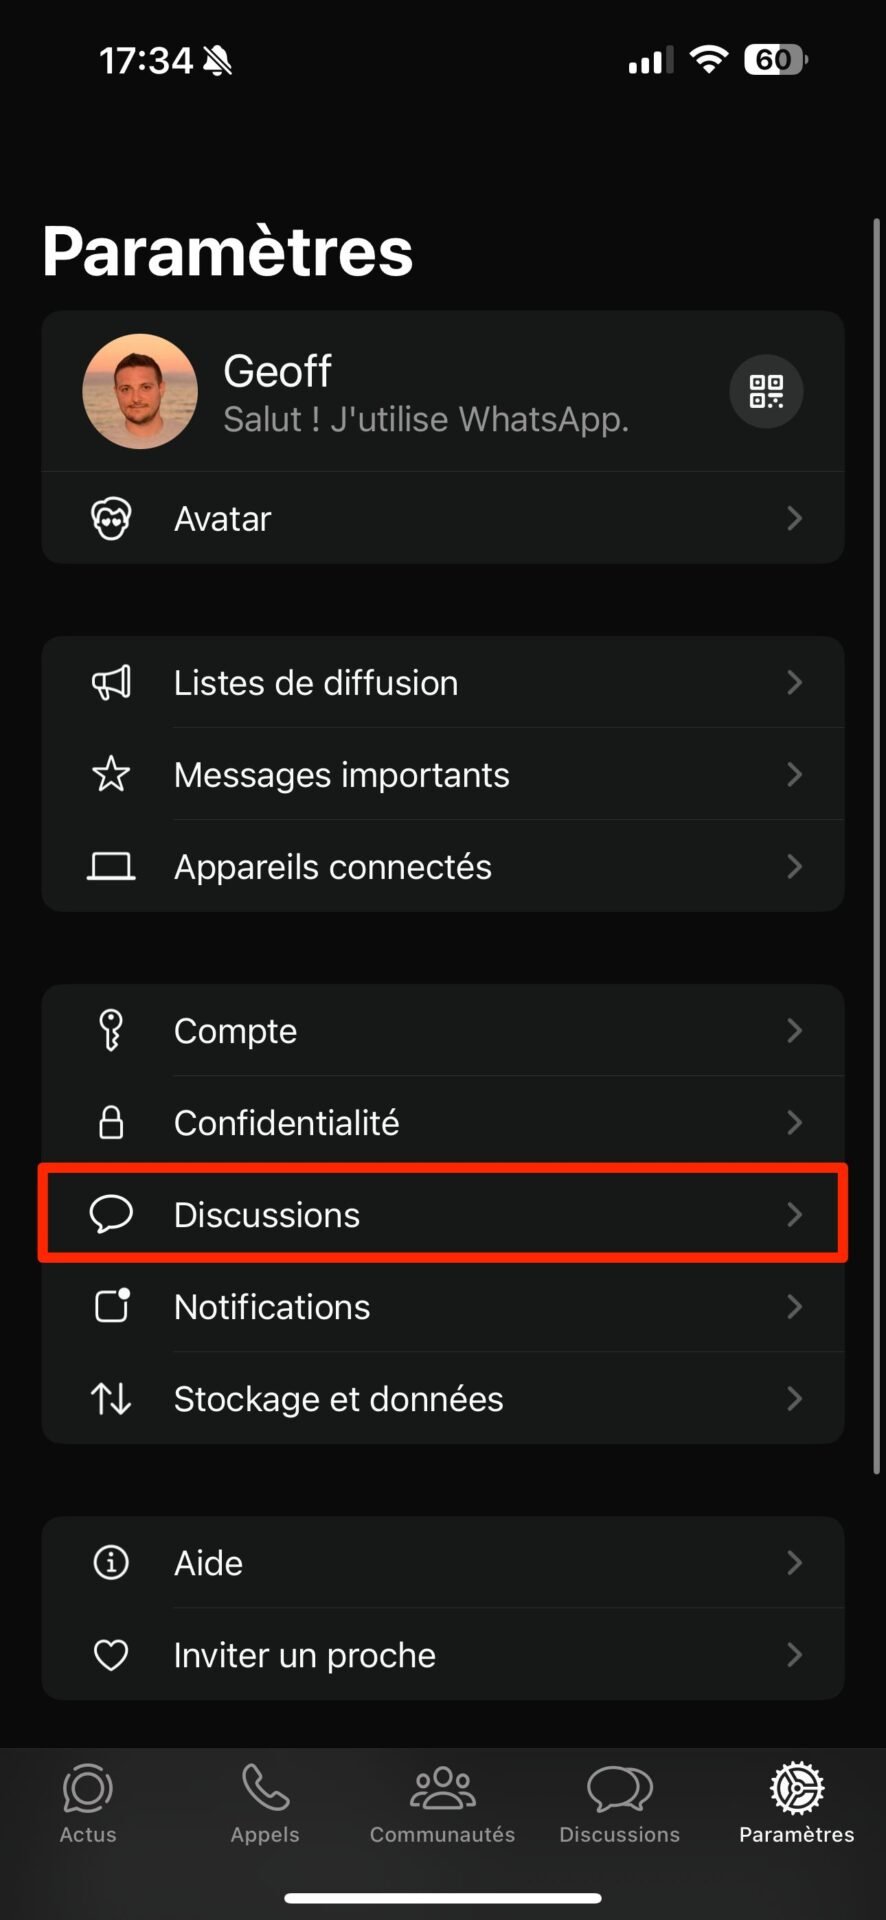Open the QR code button
Image resolution: width=886 pixels, height=1920 pixels.
tap(766, 391)
